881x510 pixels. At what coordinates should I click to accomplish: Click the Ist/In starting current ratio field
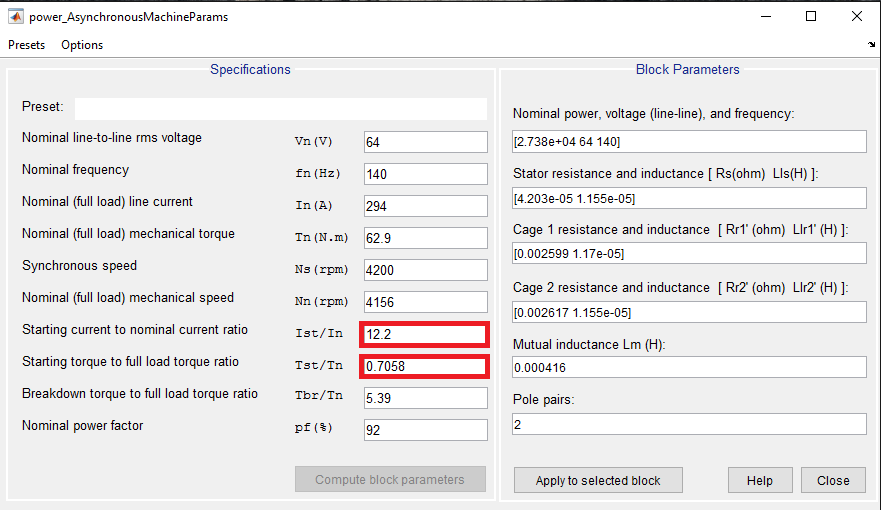[424, 334]
